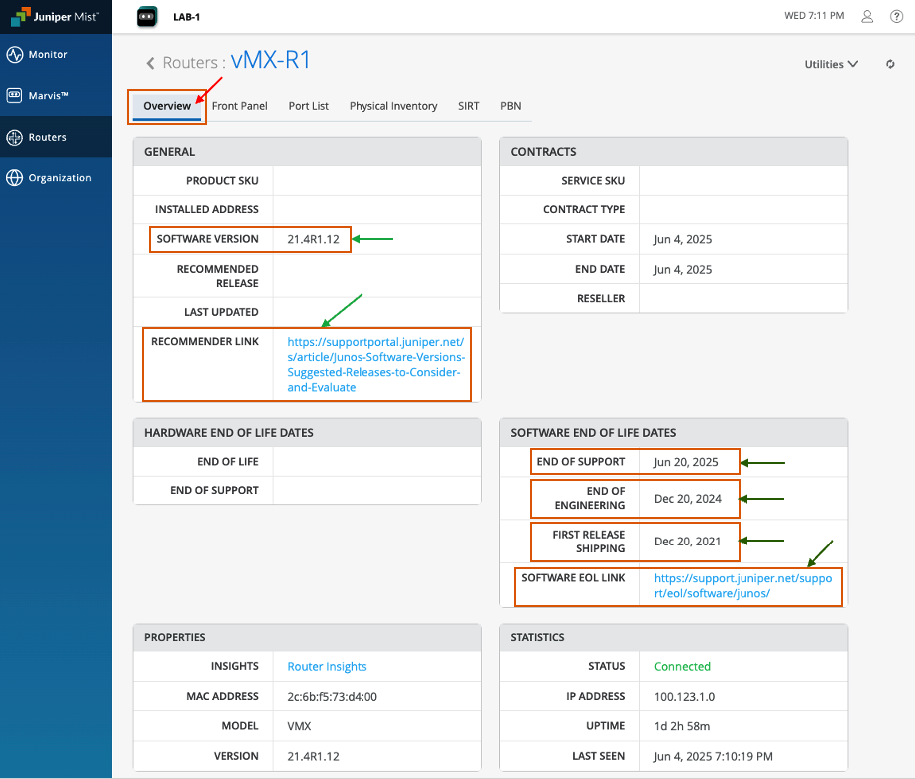Click the LAB-1 site icon
The image size is (915, 779).
click(148, 16)
